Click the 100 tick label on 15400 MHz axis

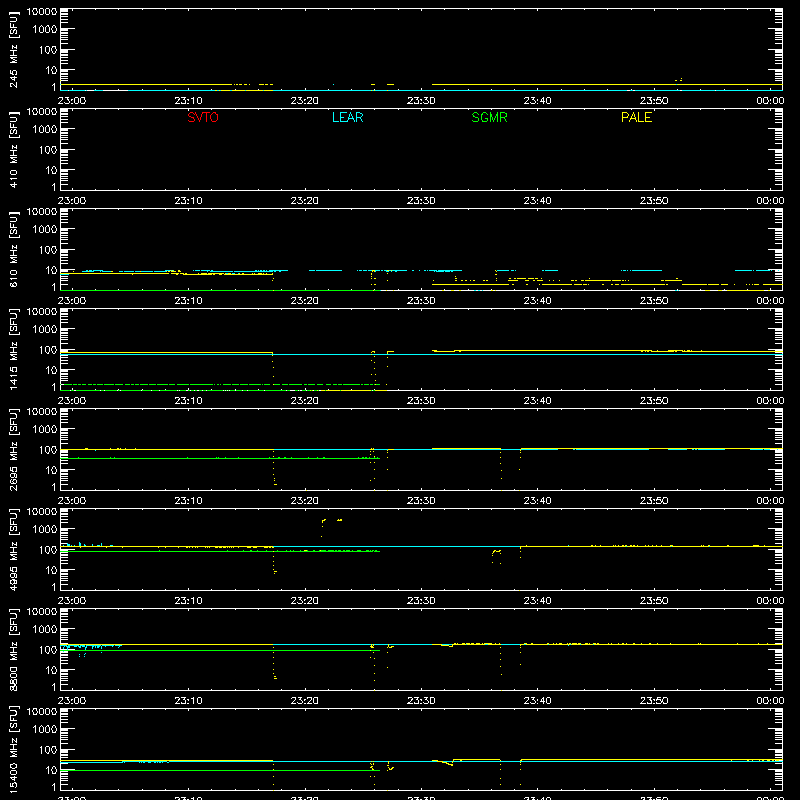48,749
